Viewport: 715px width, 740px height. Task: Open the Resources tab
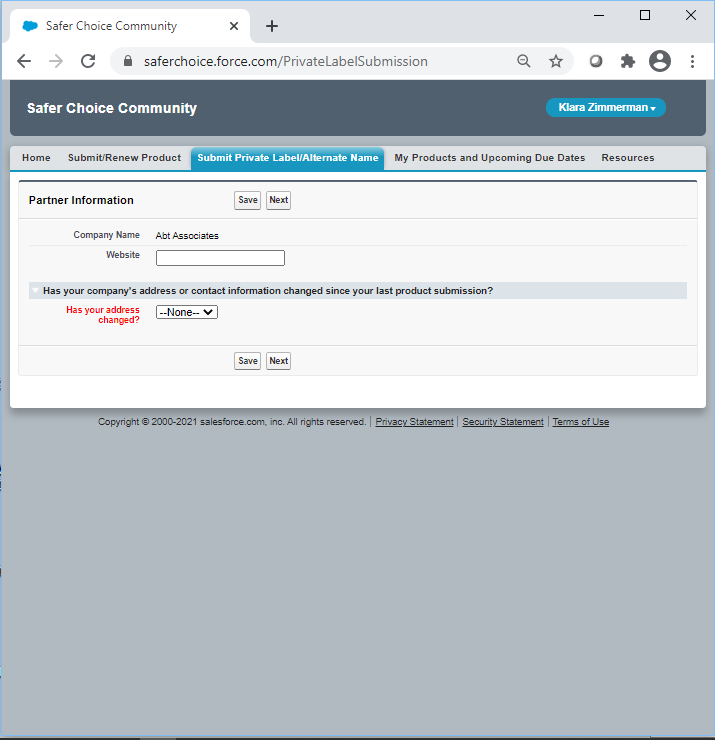(x=627, y=158)
